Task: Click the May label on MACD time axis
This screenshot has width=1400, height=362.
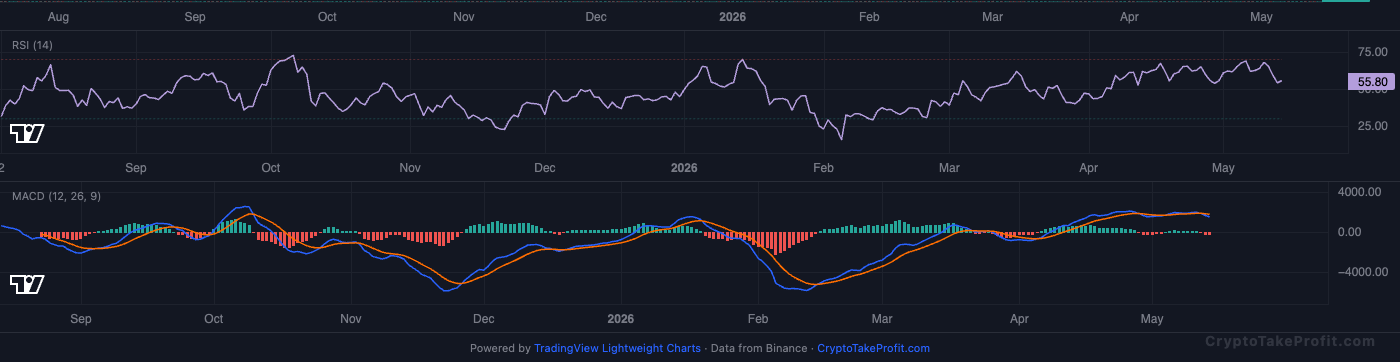Action: point(1153,320)
